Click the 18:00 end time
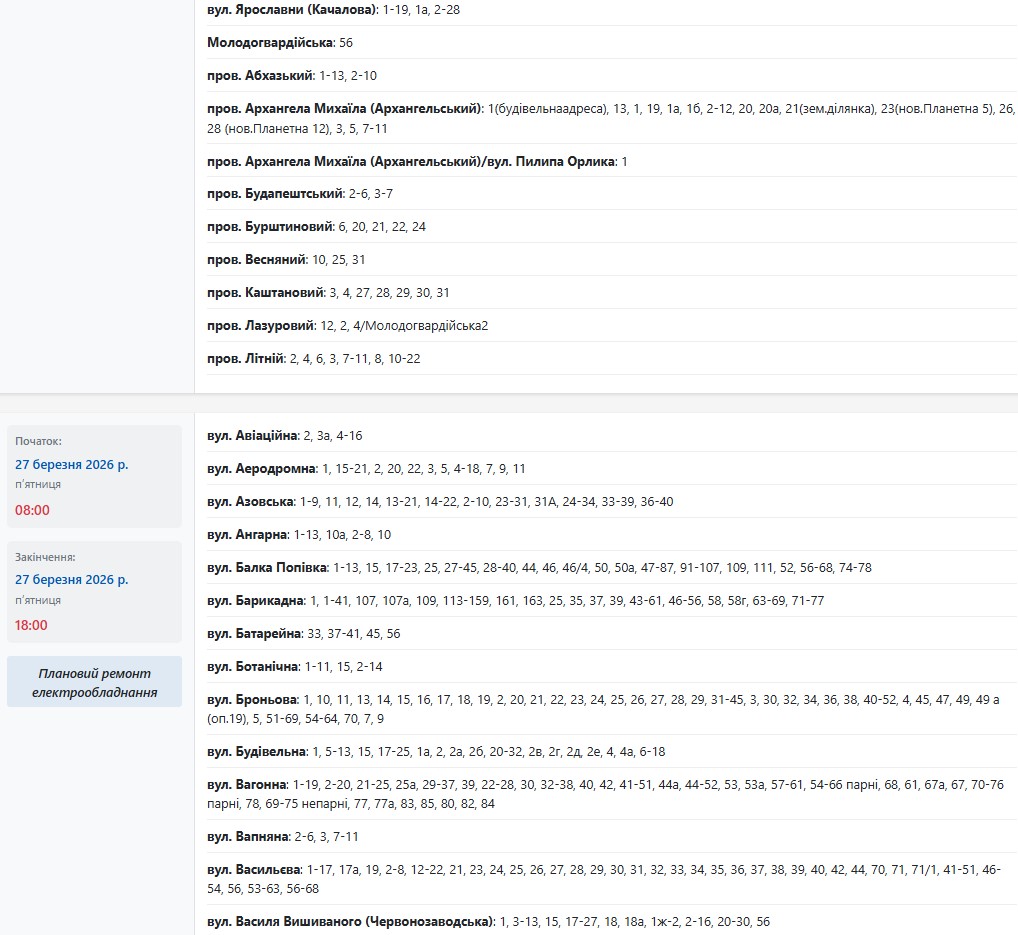1018x935 pixels. 32,625
